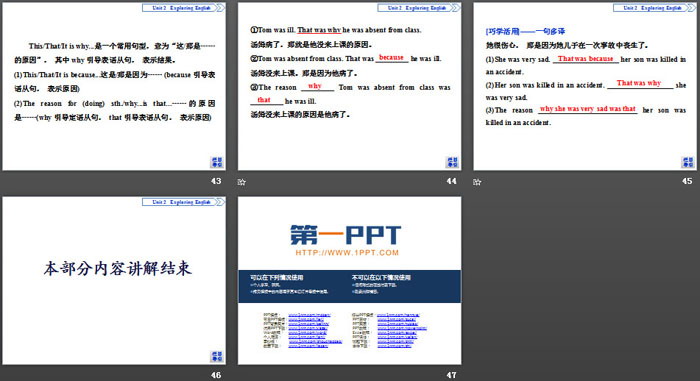Select slide 46 thumbnail reading 本部分内容讲解结束

click(x=114, y=281)
